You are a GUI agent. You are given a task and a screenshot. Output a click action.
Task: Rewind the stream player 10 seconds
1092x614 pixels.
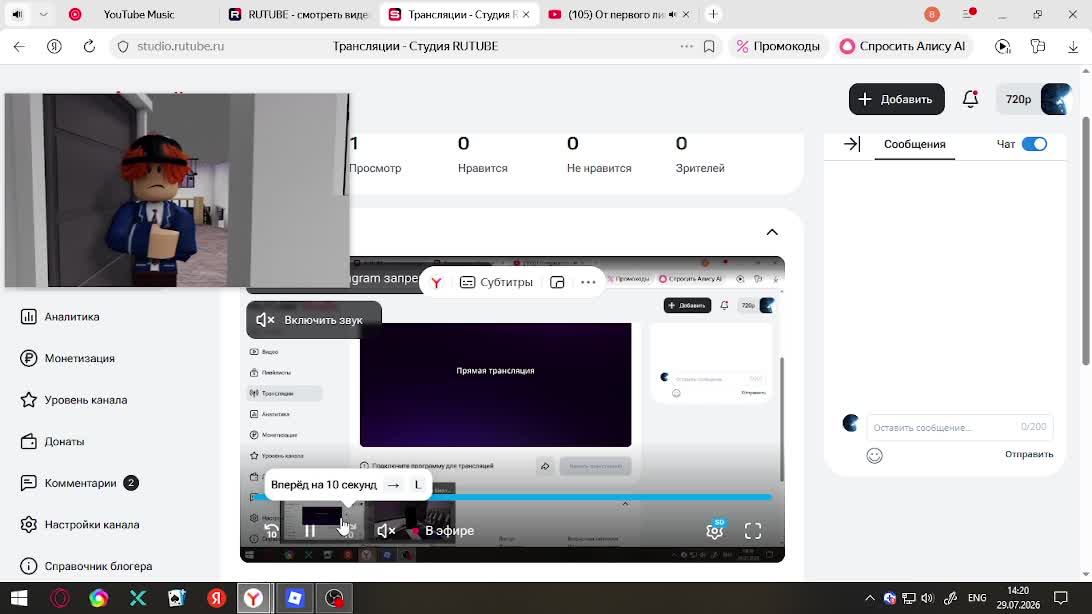pos(271,531)
